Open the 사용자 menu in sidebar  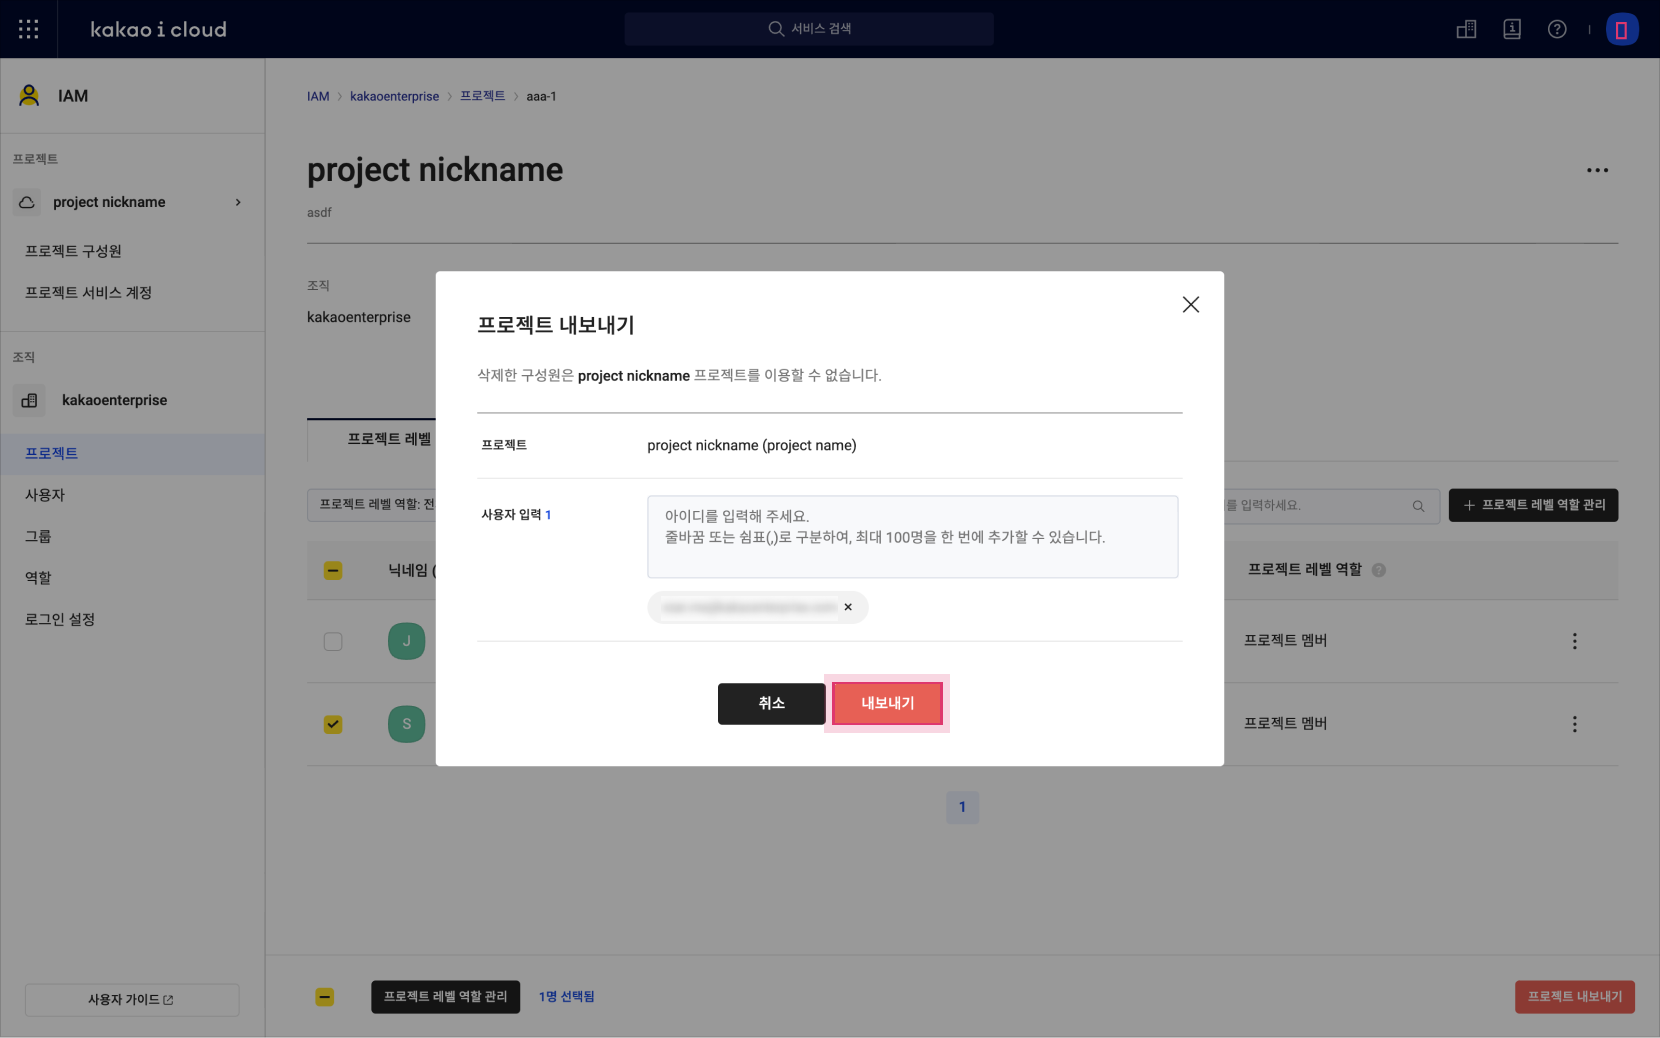45,495
